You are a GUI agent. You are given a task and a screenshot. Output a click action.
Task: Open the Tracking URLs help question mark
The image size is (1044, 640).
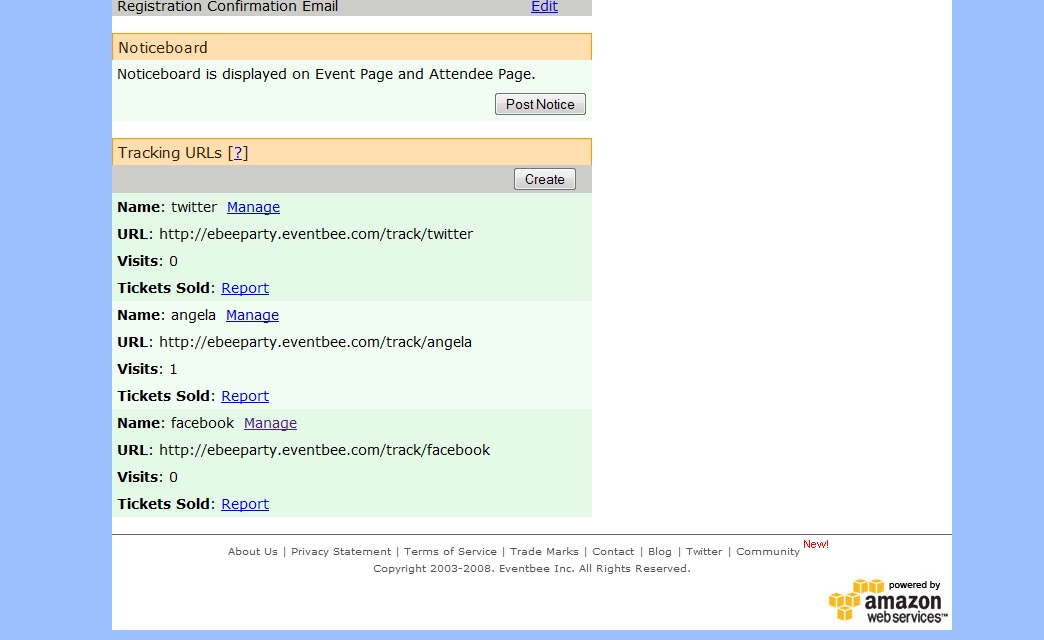click(238, 153)
